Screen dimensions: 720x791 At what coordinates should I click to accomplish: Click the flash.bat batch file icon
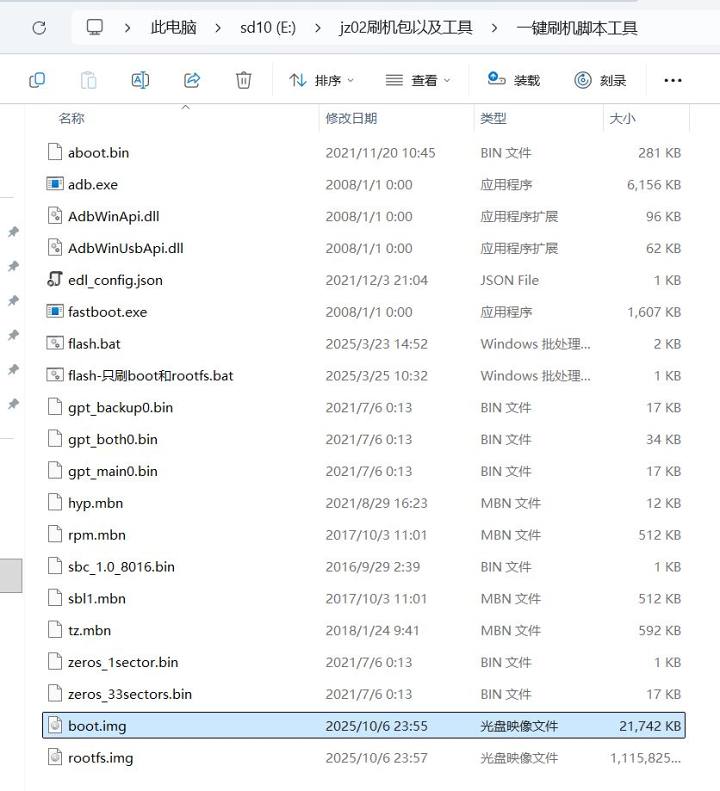(55, 343)
